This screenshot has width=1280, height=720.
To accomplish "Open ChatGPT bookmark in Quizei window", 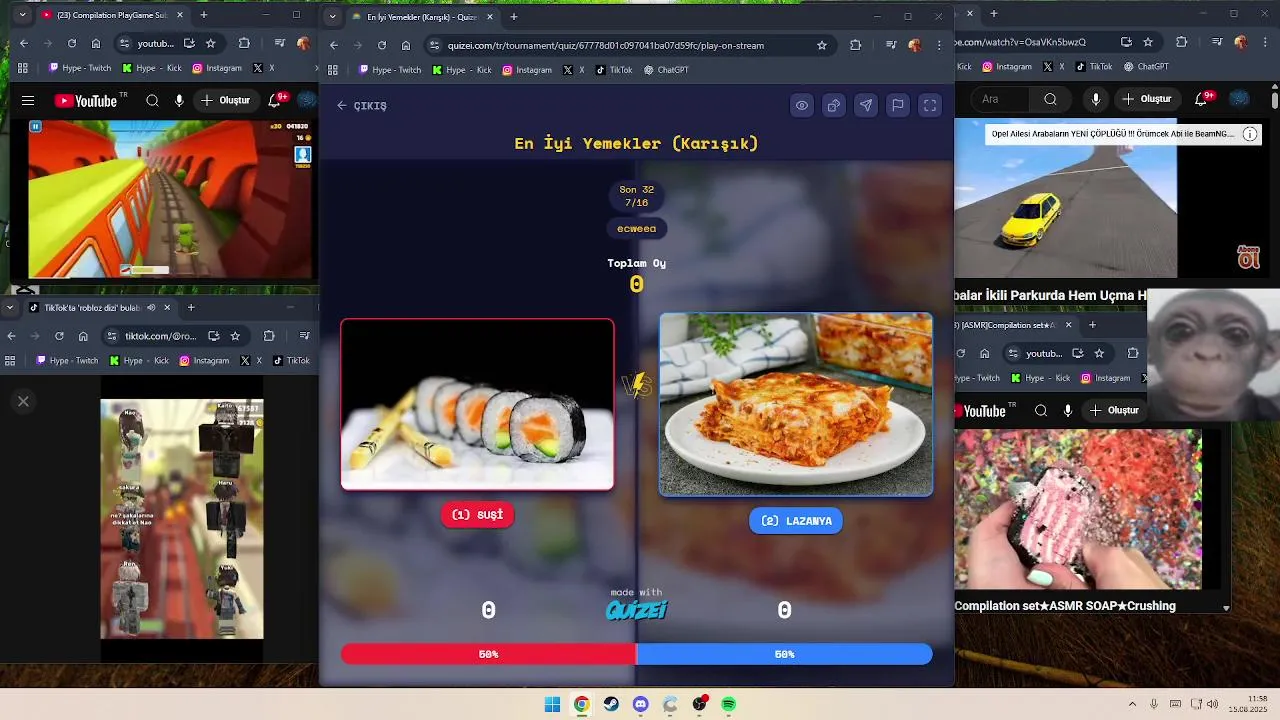I will (666, 70).
